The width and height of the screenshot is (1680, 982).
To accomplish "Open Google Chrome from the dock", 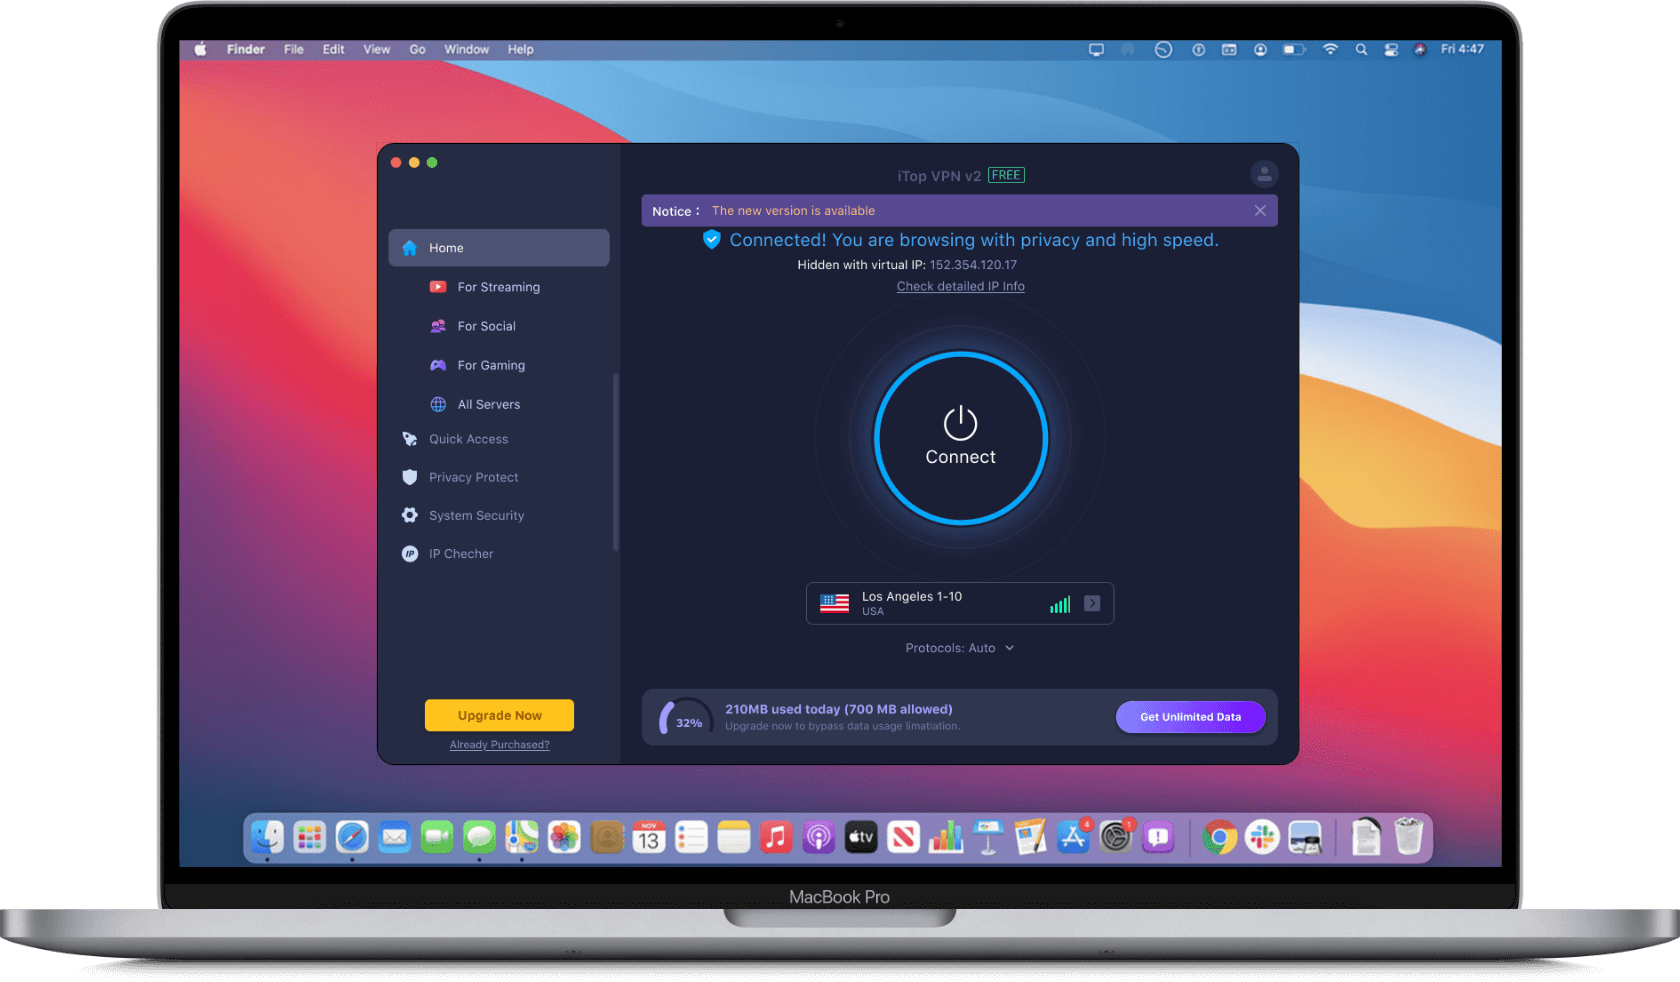I will [1219, 837].
